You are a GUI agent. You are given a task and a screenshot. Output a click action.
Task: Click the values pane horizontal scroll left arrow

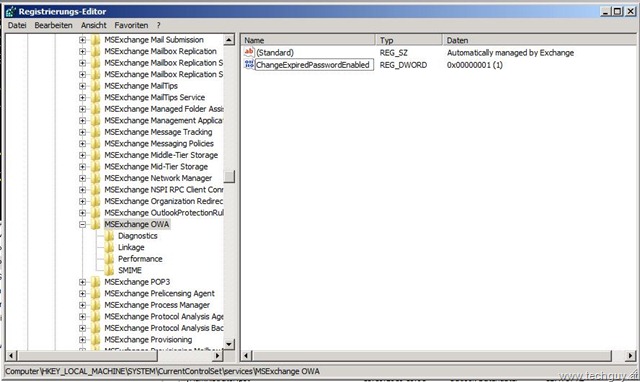[x=246, y=356]
